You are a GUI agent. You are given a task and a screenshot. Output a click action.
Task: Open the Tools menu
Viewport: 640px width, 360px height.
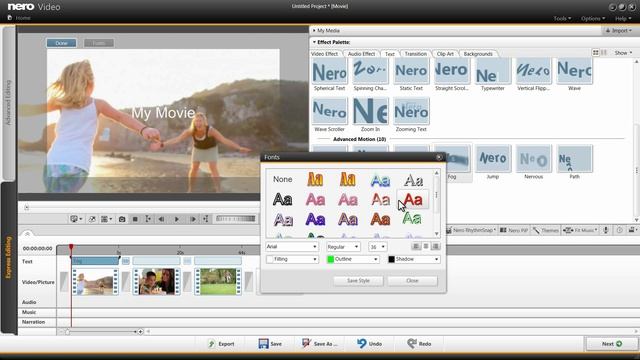pos(562,18)
